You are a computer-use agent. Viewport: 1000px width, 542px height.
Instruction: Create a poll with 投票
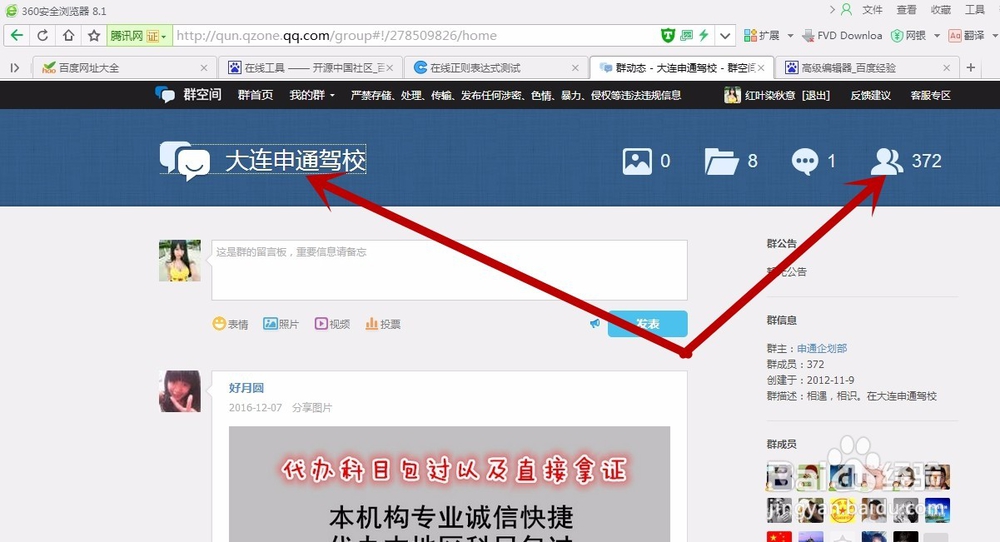click(x=383, y=324)
